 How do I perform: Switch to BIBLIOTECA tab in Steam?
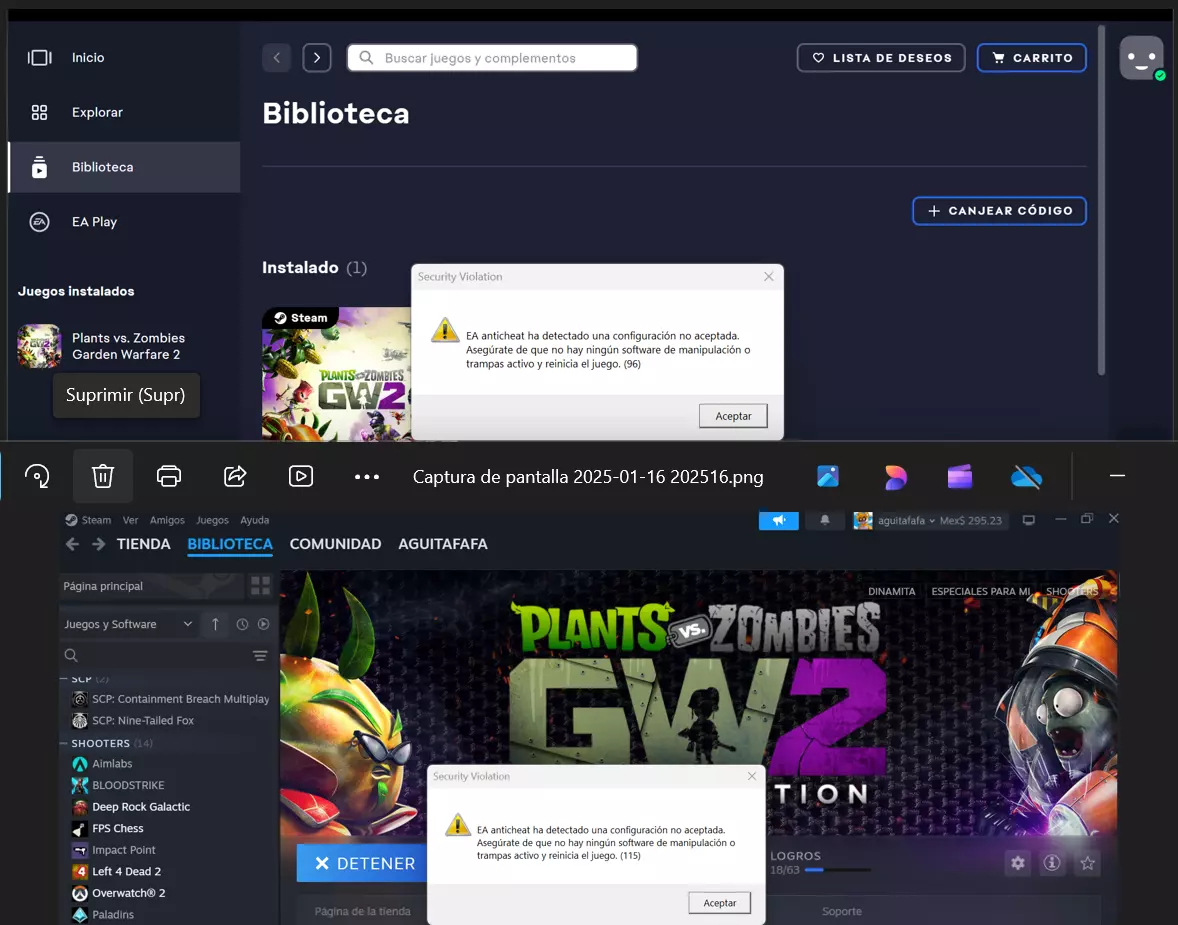click(230, 544)
